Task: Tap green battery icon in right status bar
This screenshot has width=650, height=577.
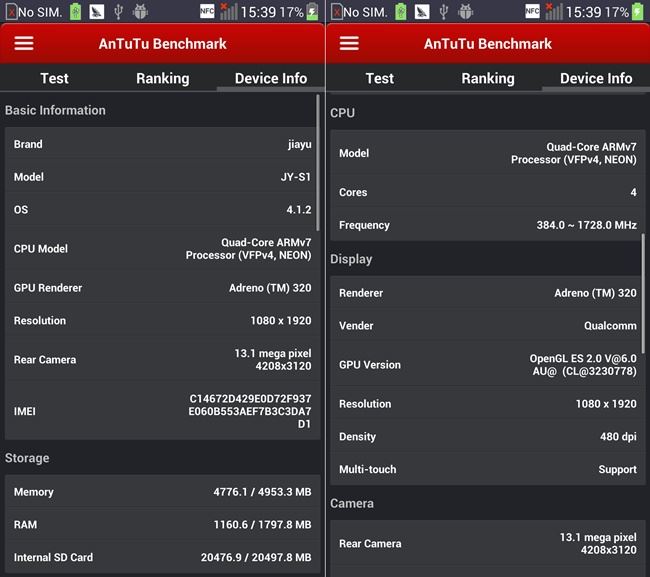Action: [400, 12]
